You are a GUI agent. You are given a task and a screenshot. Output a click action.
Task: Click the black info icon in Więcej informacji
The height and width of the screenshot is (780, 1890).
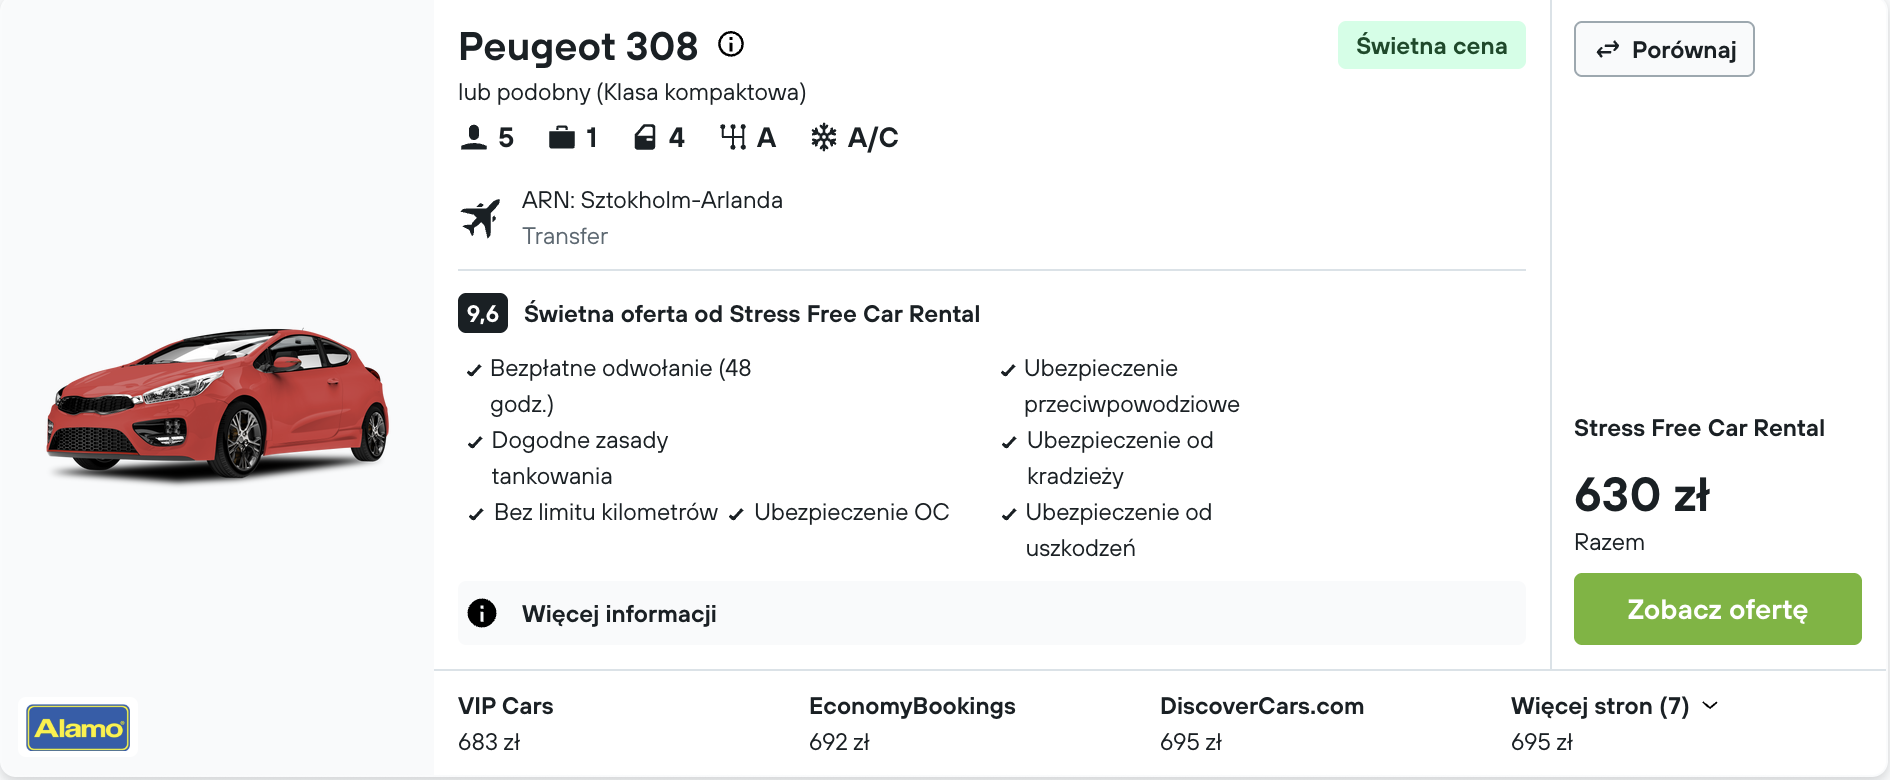click(482, 613)
